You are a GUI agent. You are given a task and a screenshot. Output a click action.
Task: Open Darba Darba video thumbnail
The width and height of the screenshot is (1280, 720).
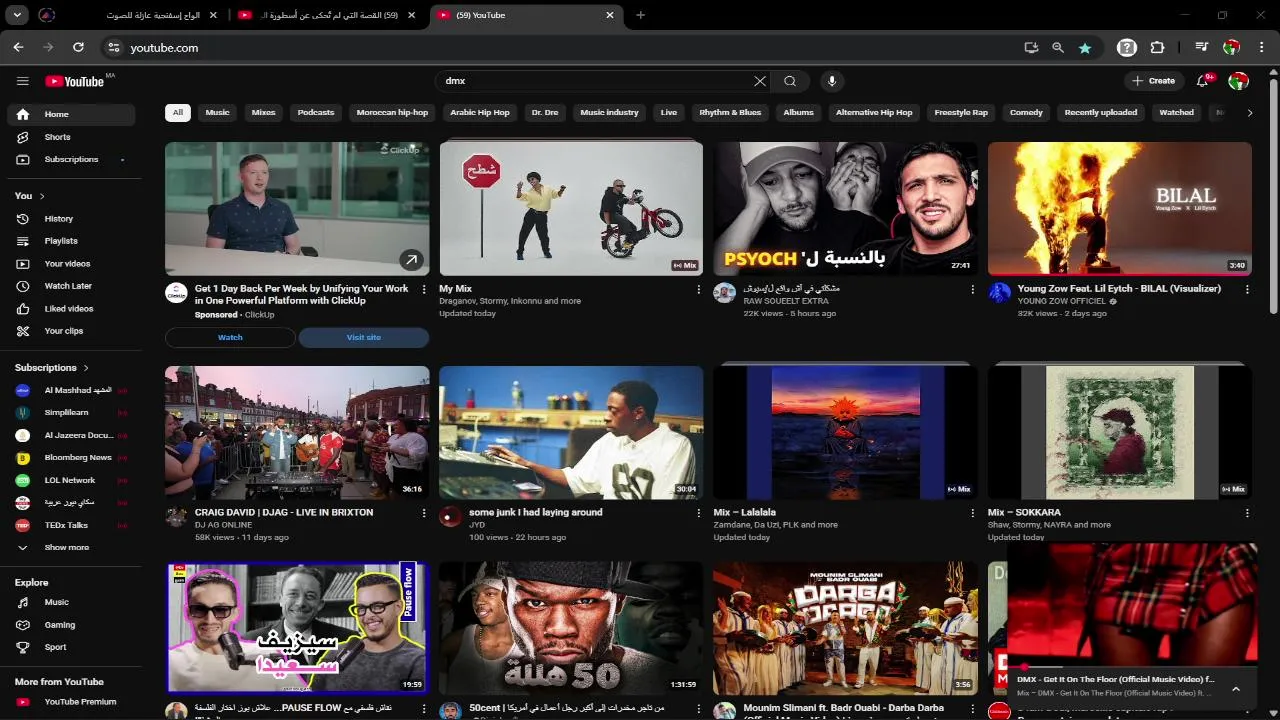click(x=845, y=628)
